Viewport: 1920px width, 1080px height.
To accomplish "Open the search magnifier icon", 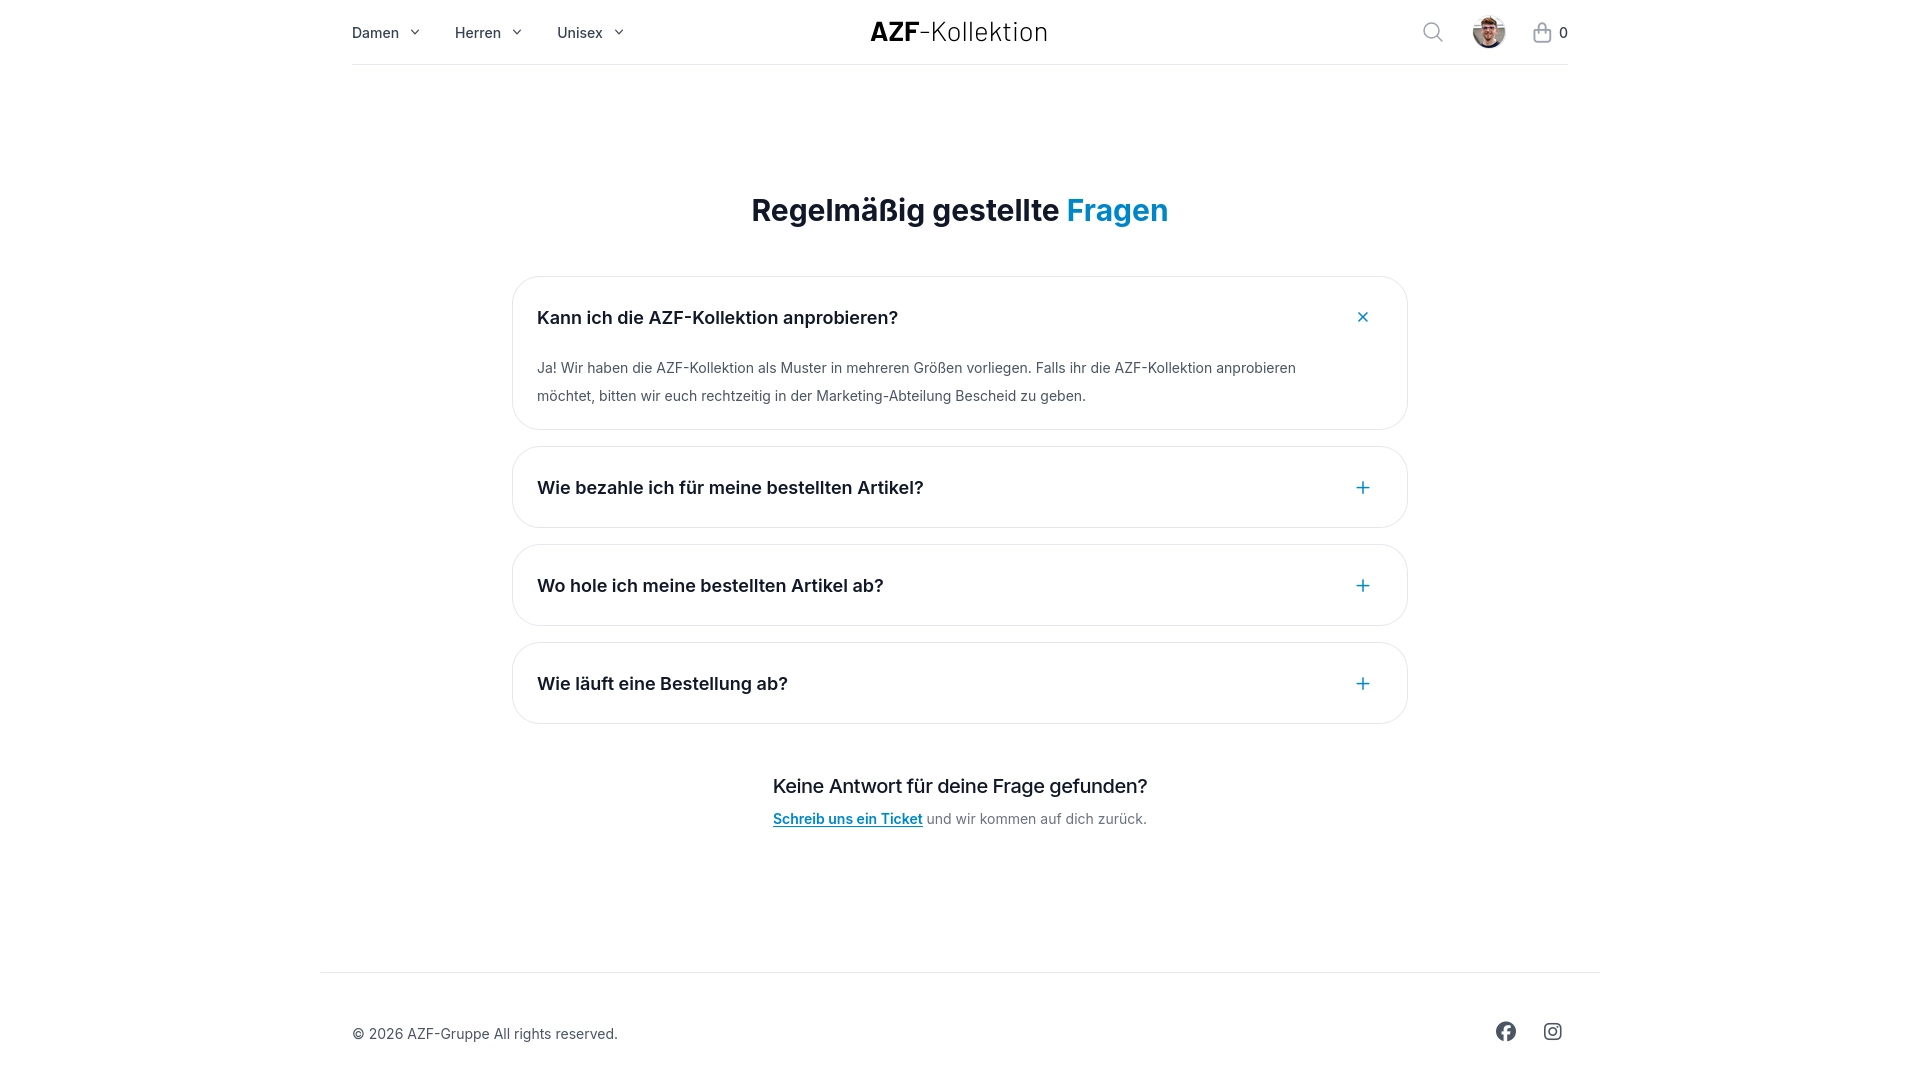I will 1432,32.
